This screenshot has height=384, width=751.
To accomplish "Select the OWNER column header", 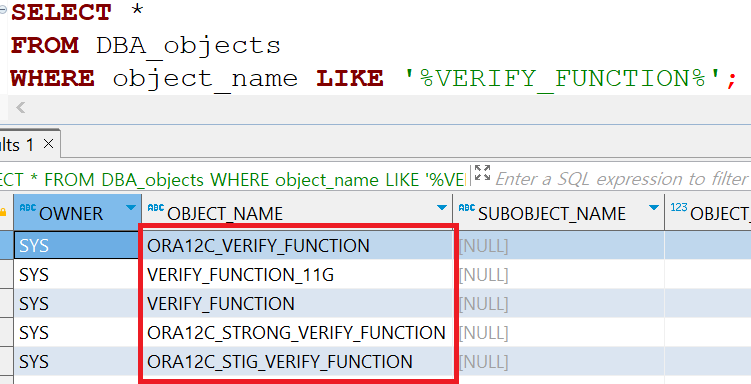I will click(x=78, y=213).
